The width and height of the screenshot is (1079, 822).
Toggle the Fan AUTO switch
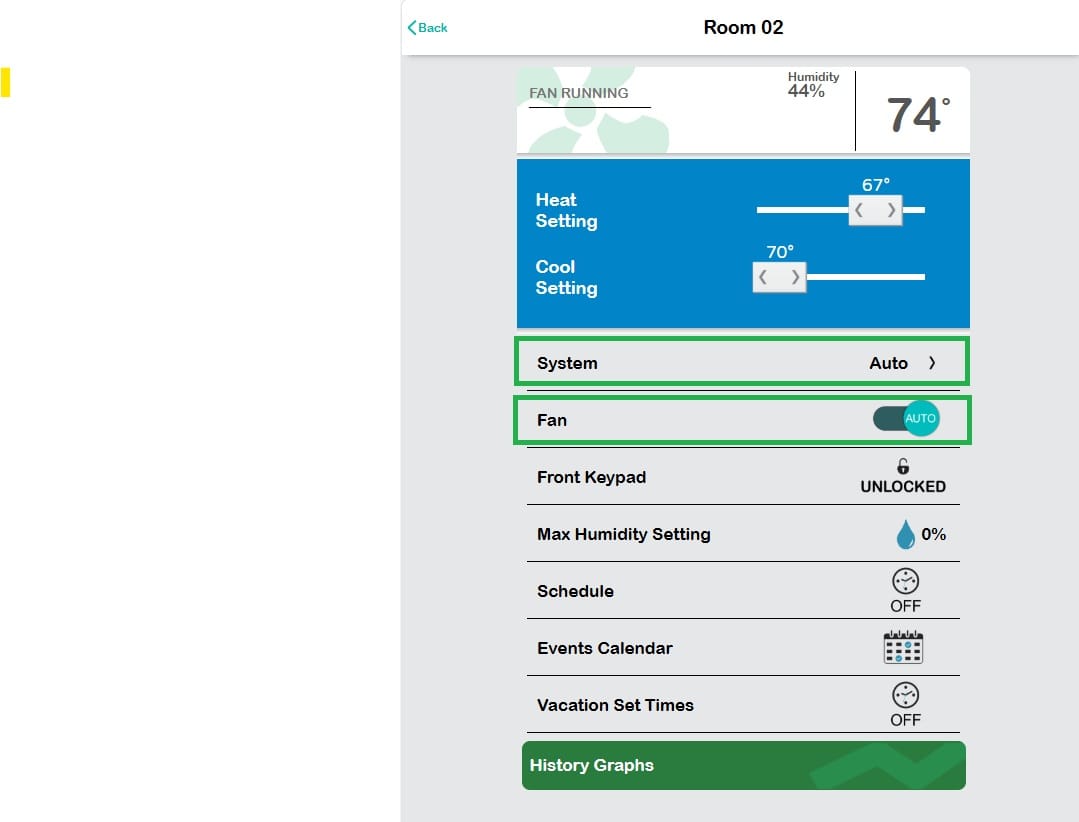[x=906, y=418]
